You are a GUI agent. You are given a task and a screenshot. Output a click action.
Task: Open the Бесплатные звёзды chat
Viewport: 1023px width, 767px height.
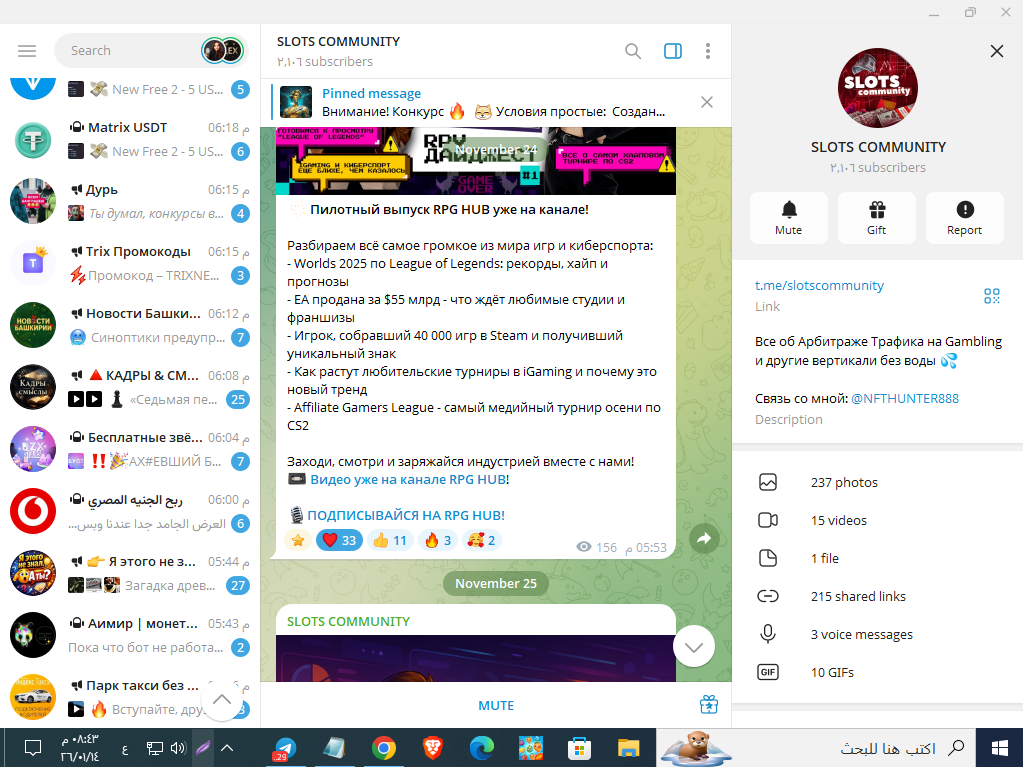[130, 449]
